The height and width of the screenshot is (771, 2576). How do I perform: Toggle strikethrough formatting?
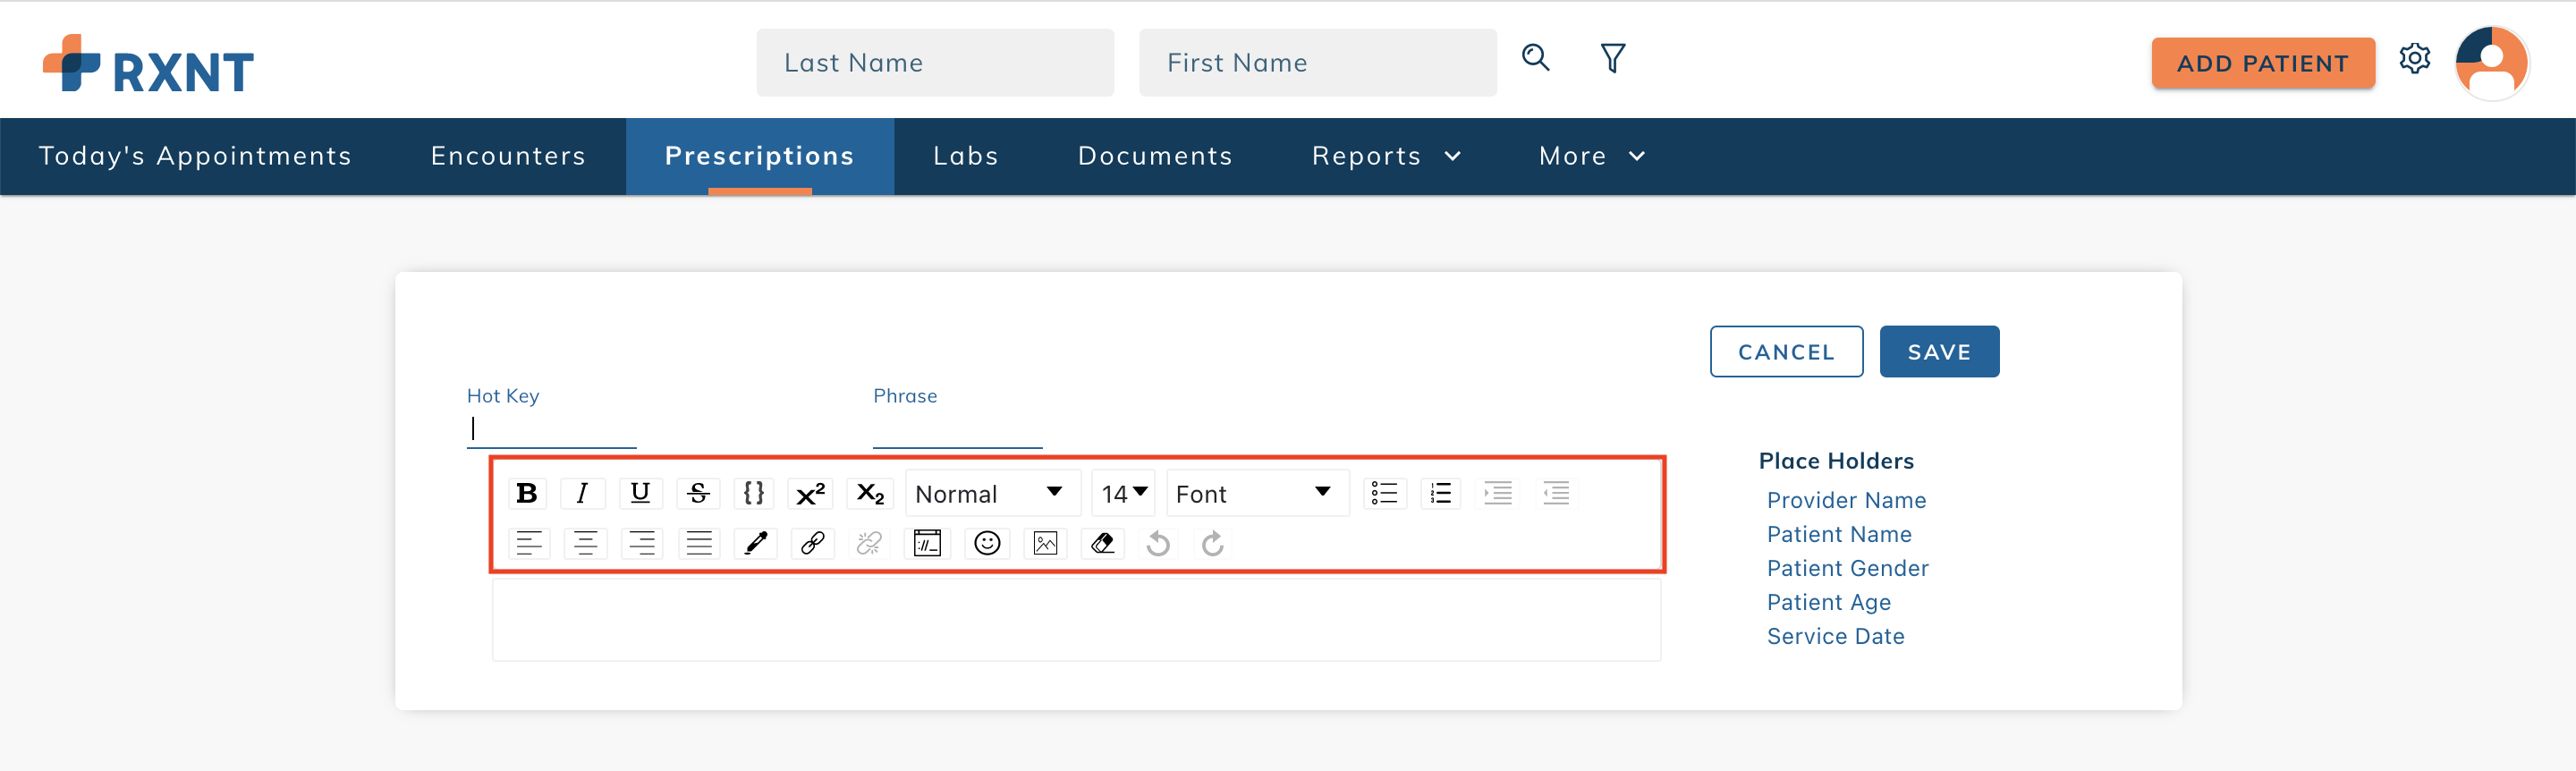(x=698, y=493)
